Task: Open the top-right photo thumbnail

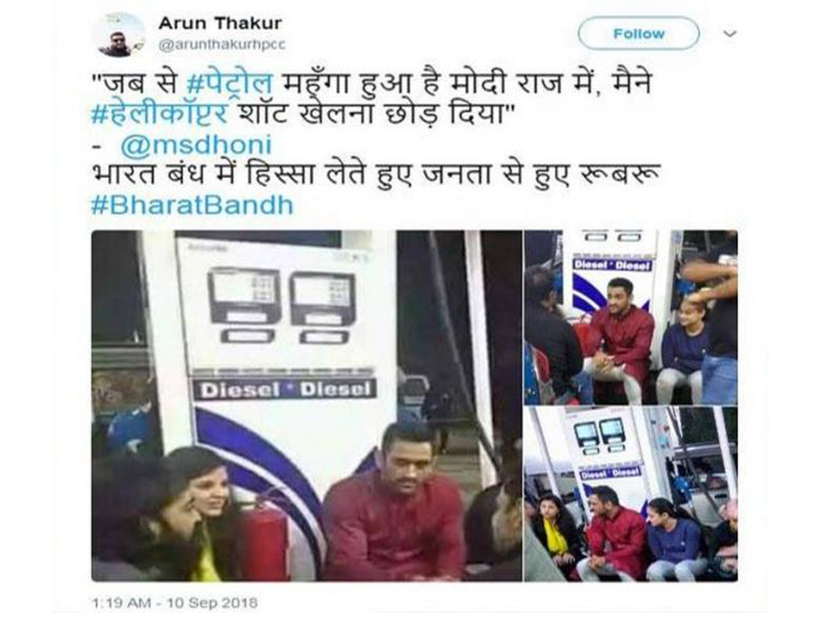Action: (x=631, y=317)
